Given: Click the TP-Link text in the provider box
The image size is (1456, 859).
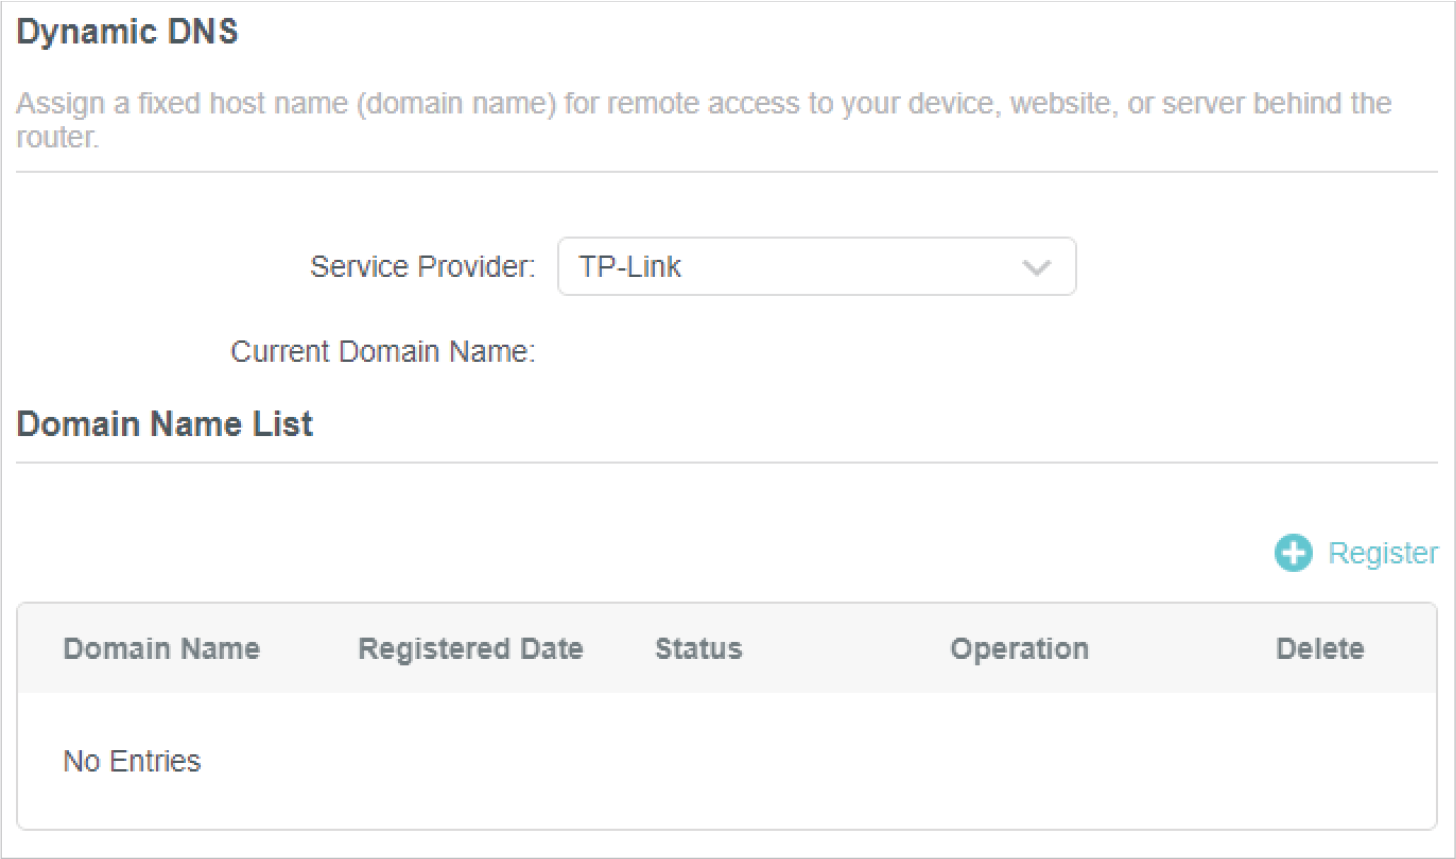Looking at the screenshot, I should [630, 267].
